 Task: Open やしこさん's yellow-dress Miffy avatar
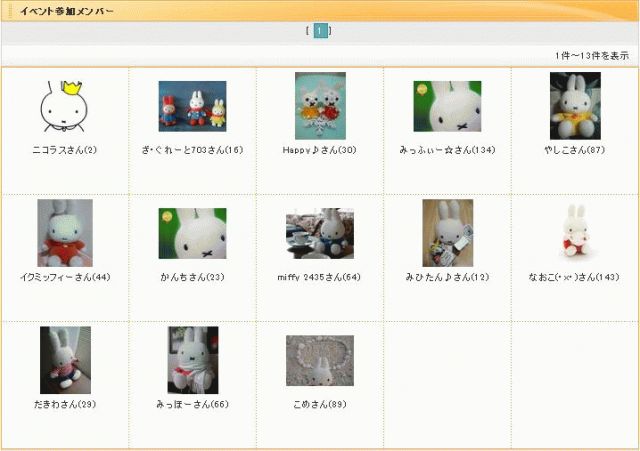coord(575,106)
